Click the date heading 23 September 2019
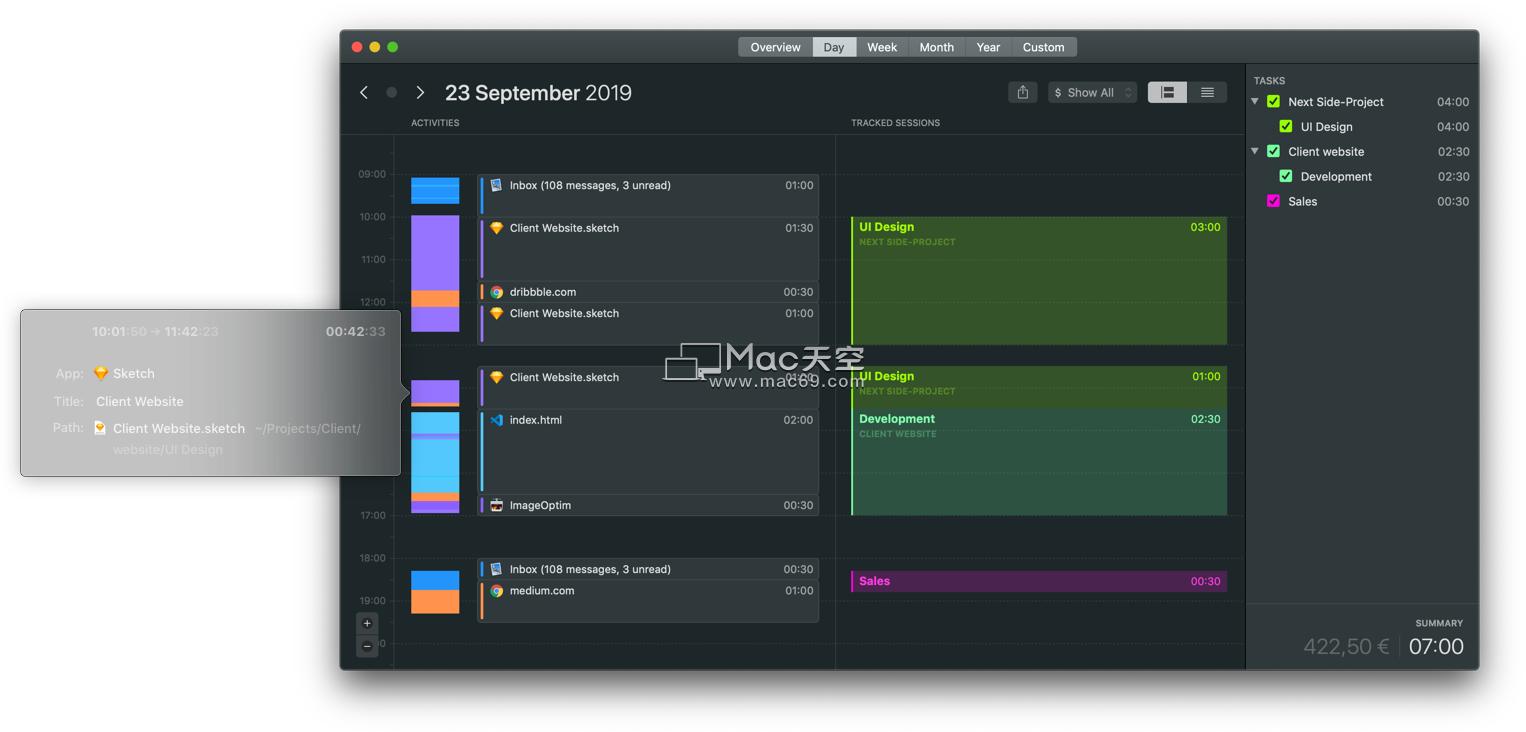Viewport: 1526px width, 732px height. coord(538,93)
